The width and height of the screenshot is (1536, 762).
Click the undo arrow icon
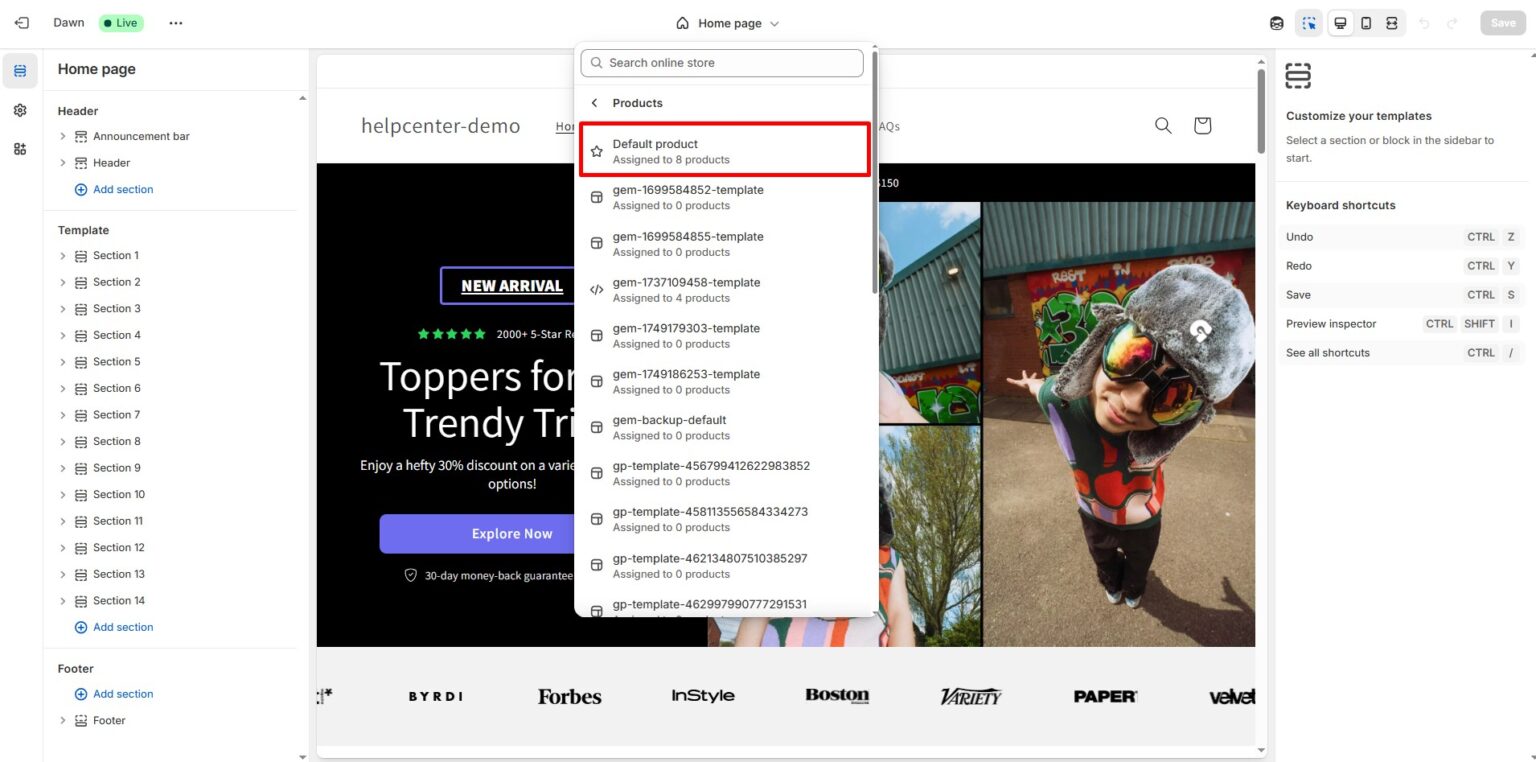tap(1424, 23)
